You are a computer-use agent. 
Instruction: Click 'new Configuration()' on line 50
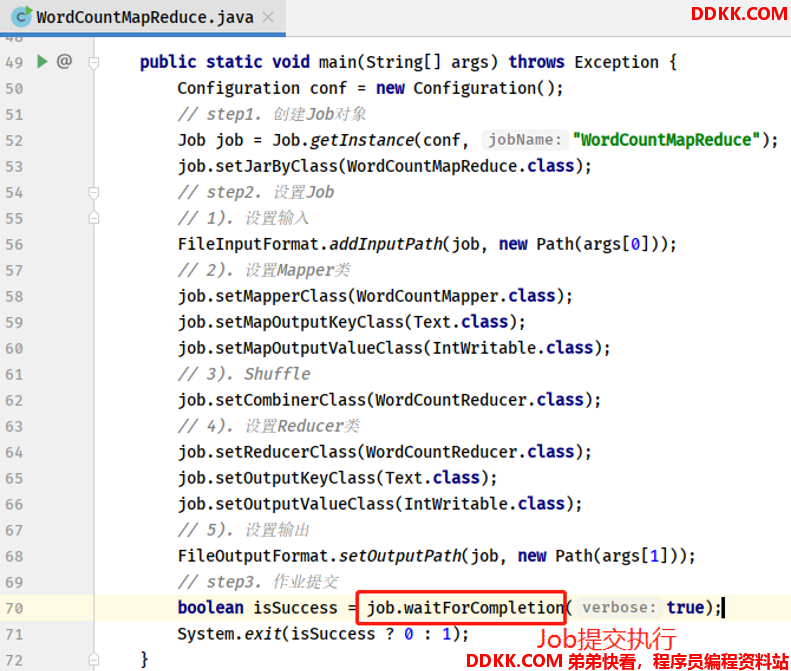tap(465, 88)
